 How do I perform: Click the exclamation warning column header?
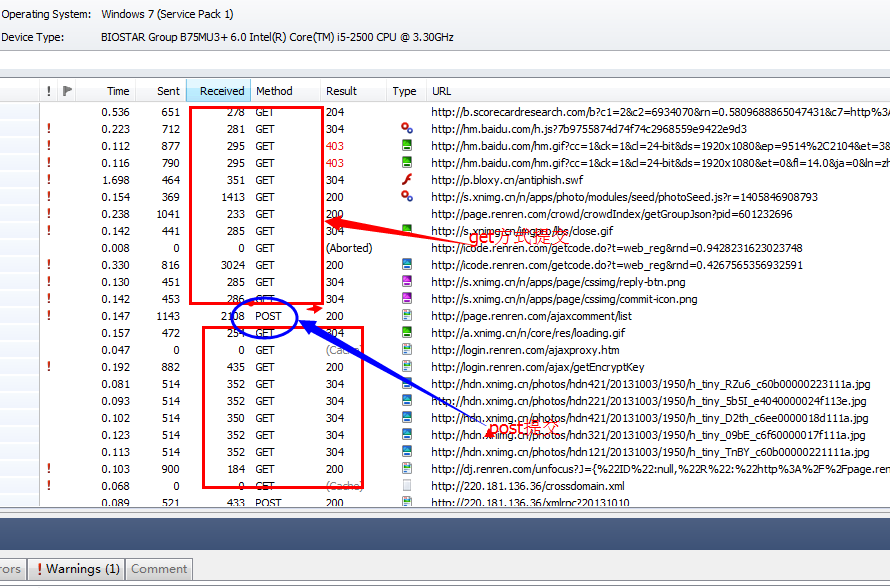coord(47,91)
